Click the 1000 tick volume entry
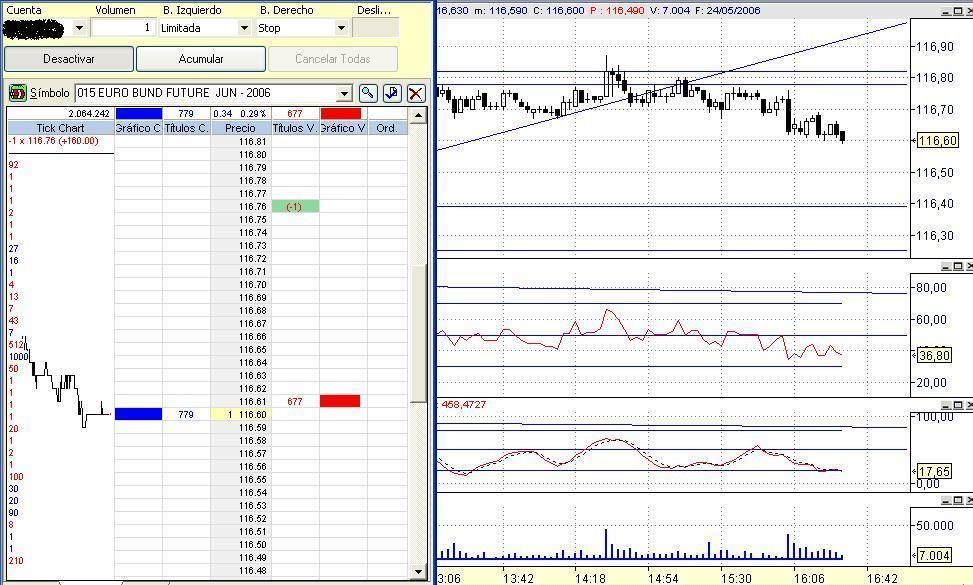973x585 pixels. click(x=19, y=357)
